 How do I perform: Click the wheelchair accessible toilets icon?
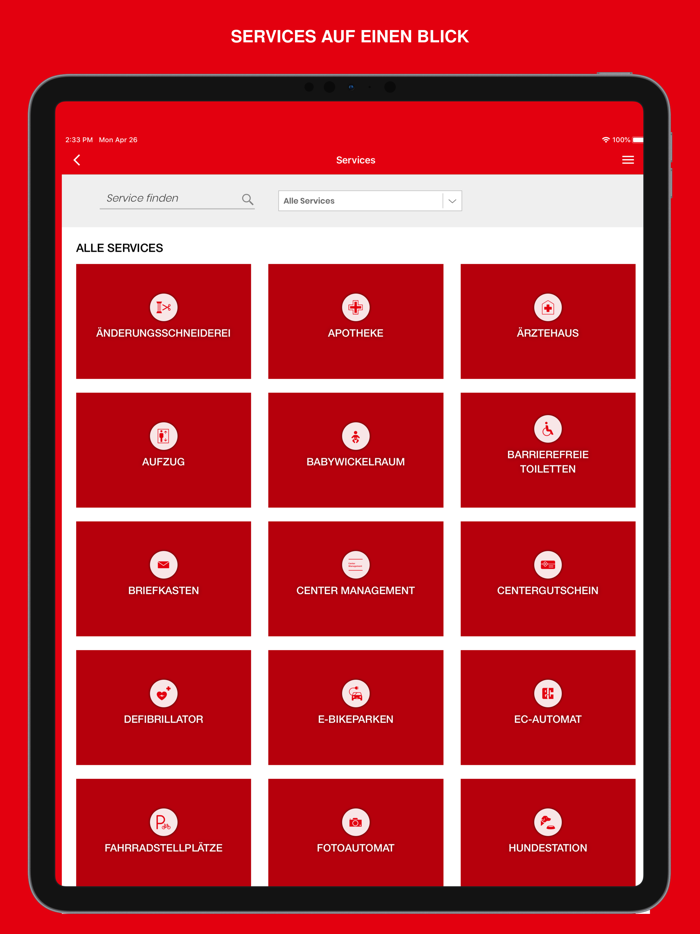click(x=547, y=429)
